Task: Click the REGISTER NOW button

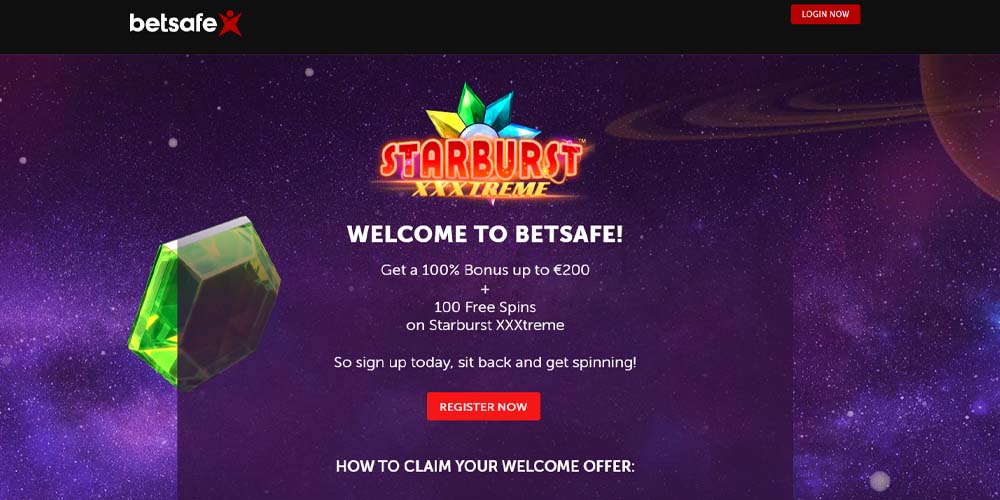Action: tap(483, 406)
